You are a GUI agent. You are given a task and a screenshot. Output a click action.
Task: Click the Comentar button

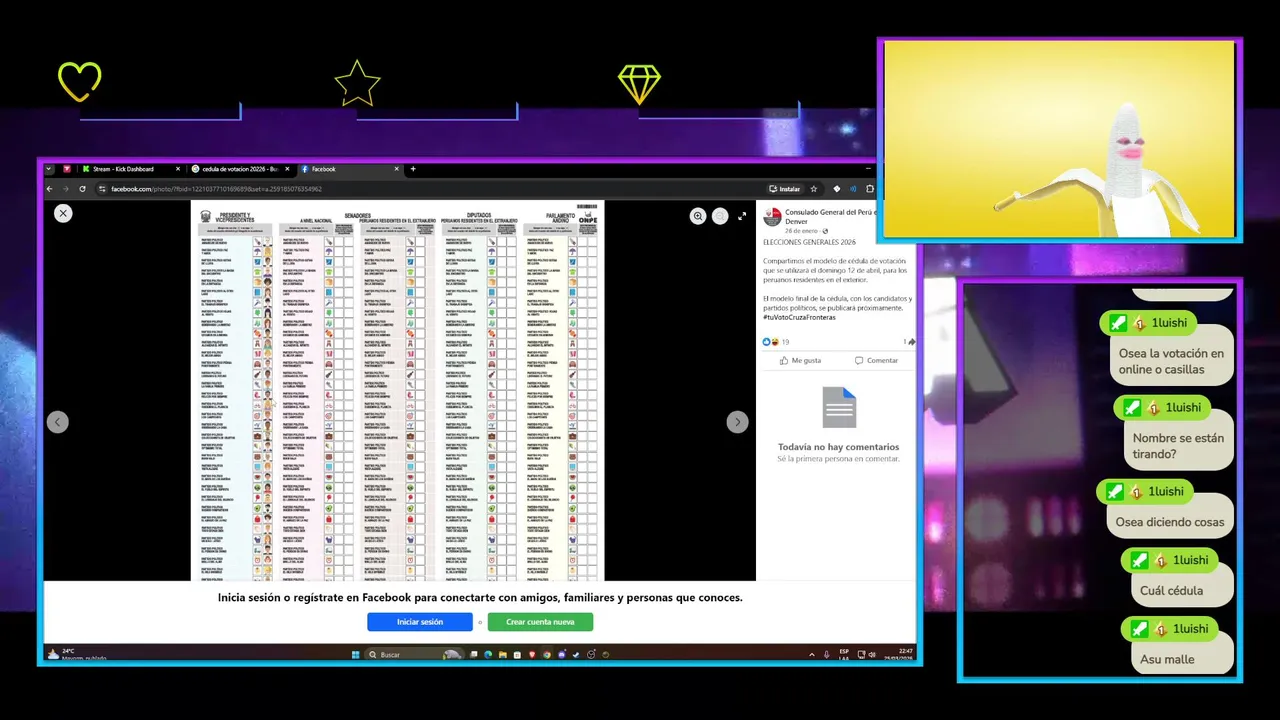point(876,360)
